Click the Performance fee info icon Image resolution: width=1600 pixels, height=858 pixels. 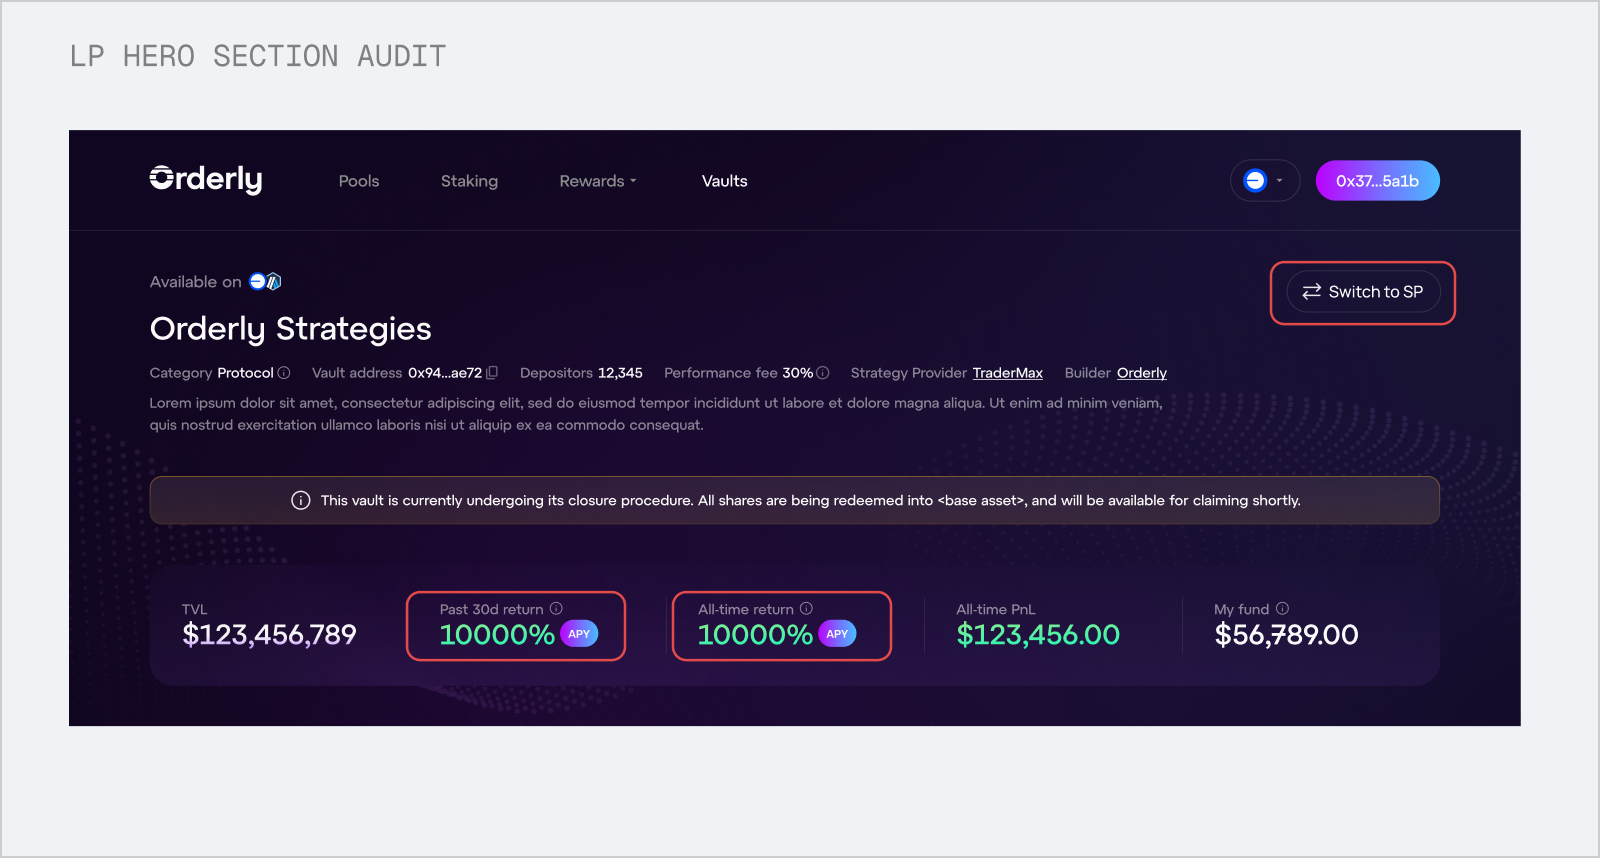(823, 373)
